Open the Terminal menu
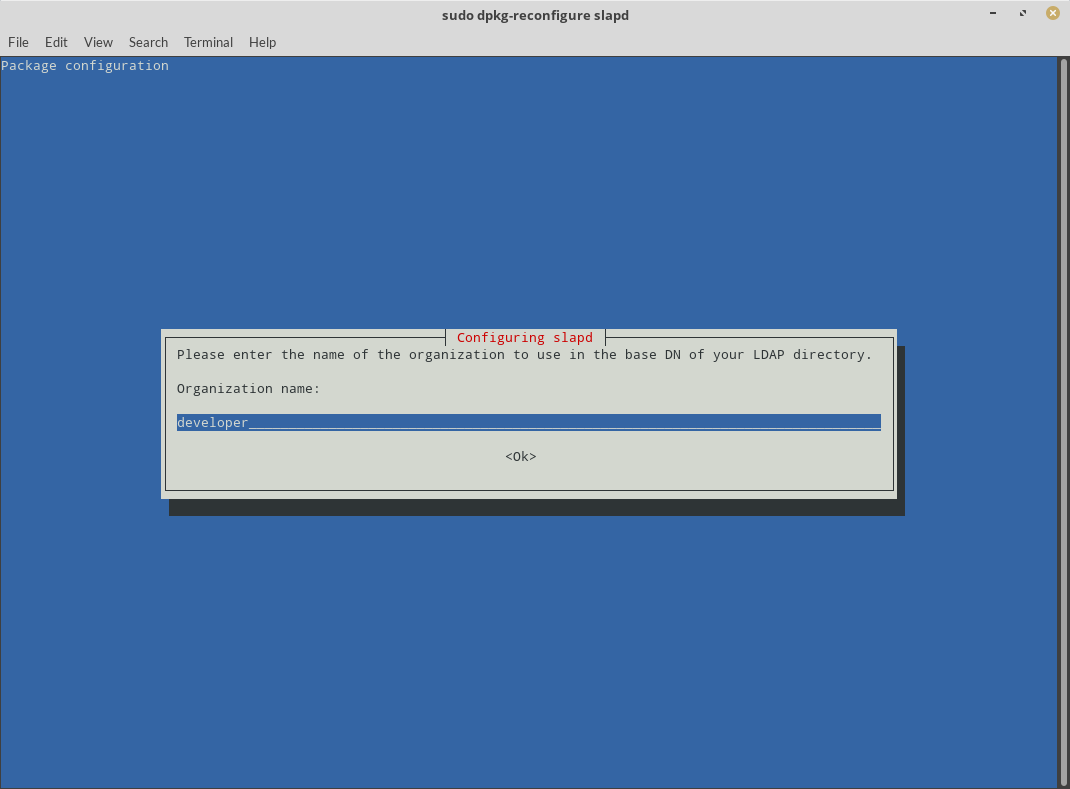This screenshot has width=1070, height=789. click(x=208, y=42)
